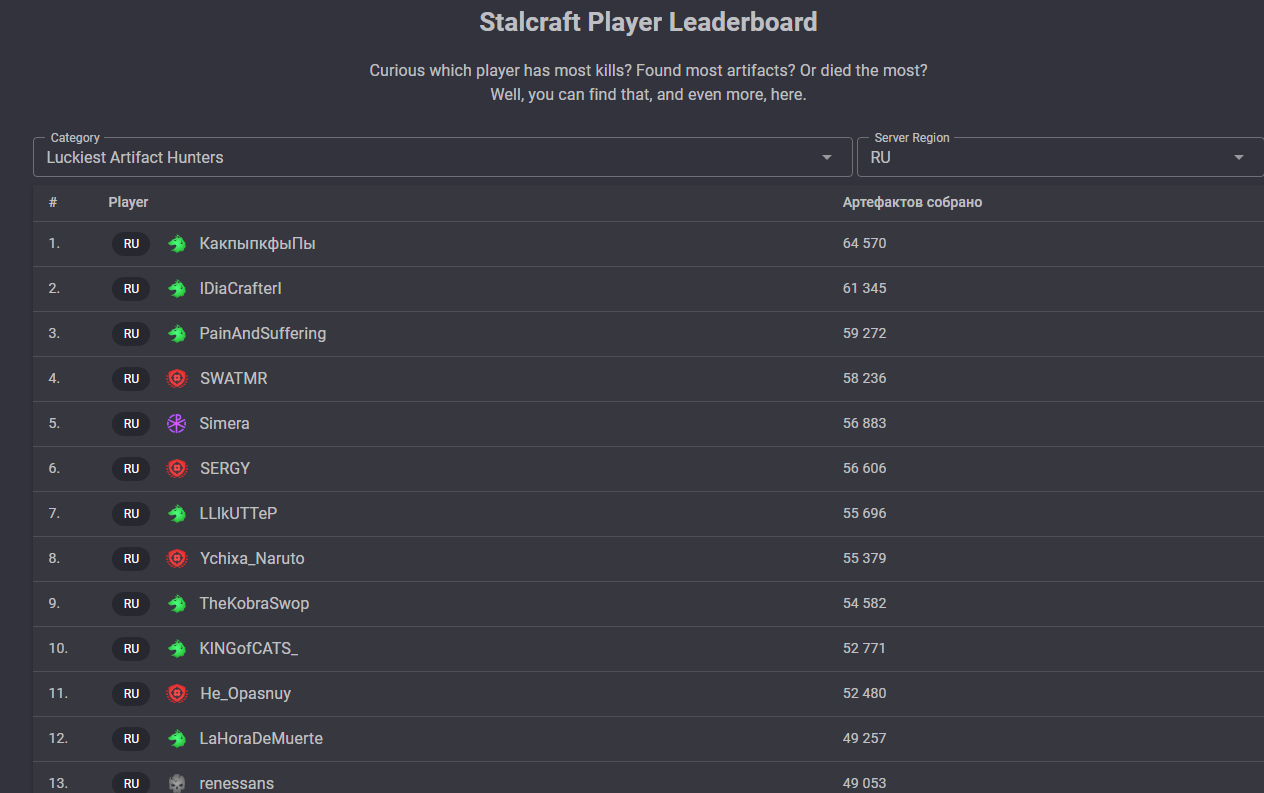
Task: Open player IDiaCrafterI profile
Action: [x=240, y=288]
